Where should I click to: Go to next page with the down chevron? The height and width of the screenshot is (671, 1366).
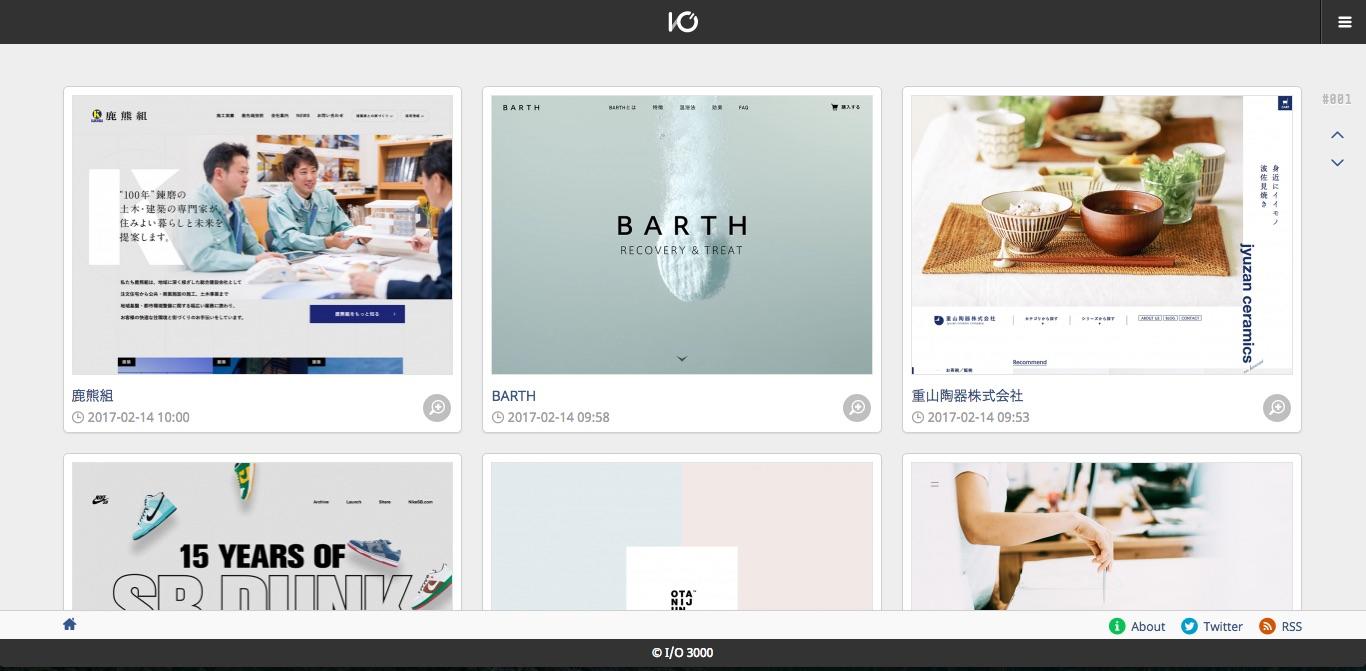(x=1337, y=162)
